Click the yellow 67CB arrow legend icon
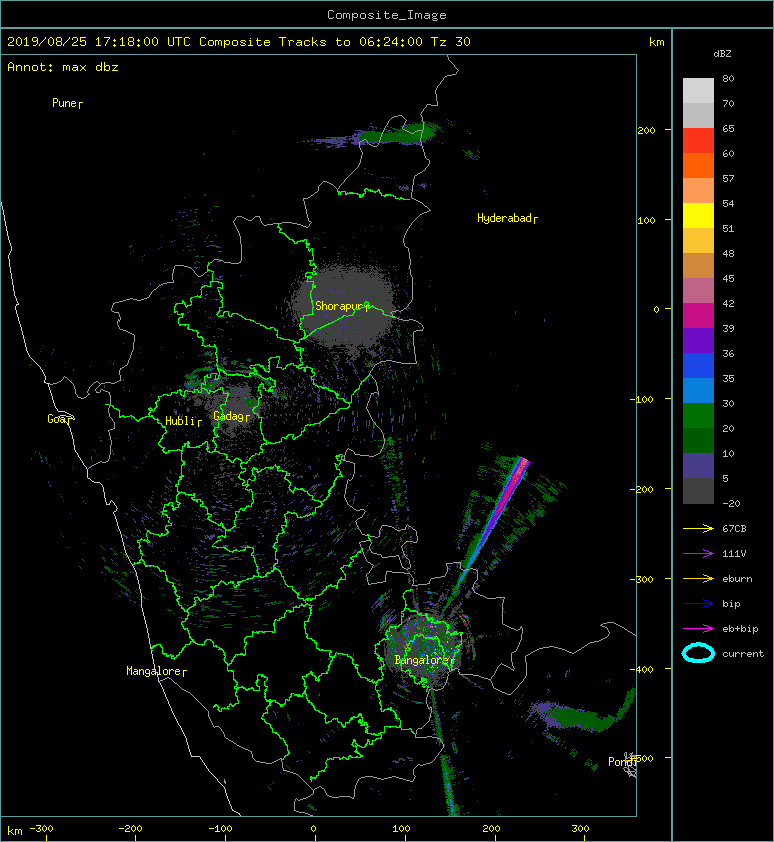The height and width of the screenshot is (842, 774). coord(698,529)
